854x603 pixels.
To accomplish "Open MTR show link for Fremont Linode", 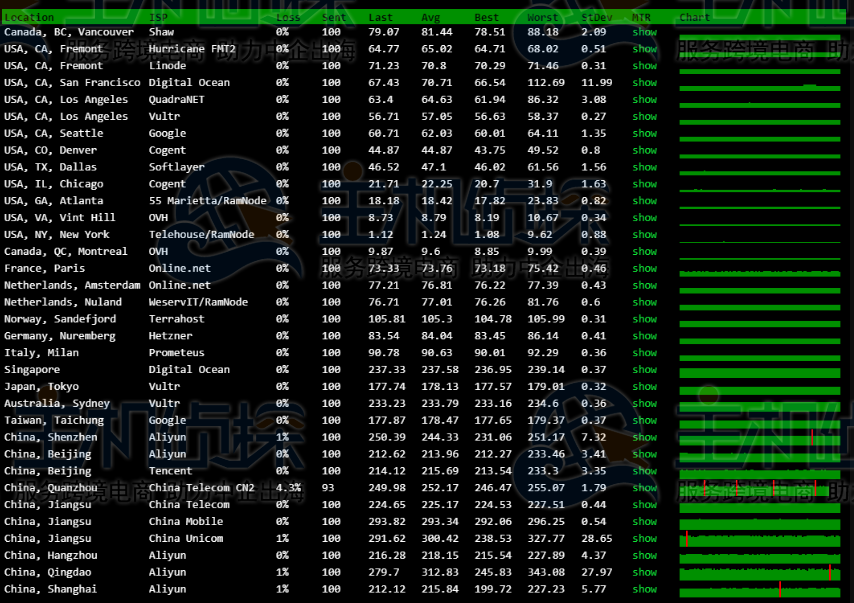I will [644, 66].
